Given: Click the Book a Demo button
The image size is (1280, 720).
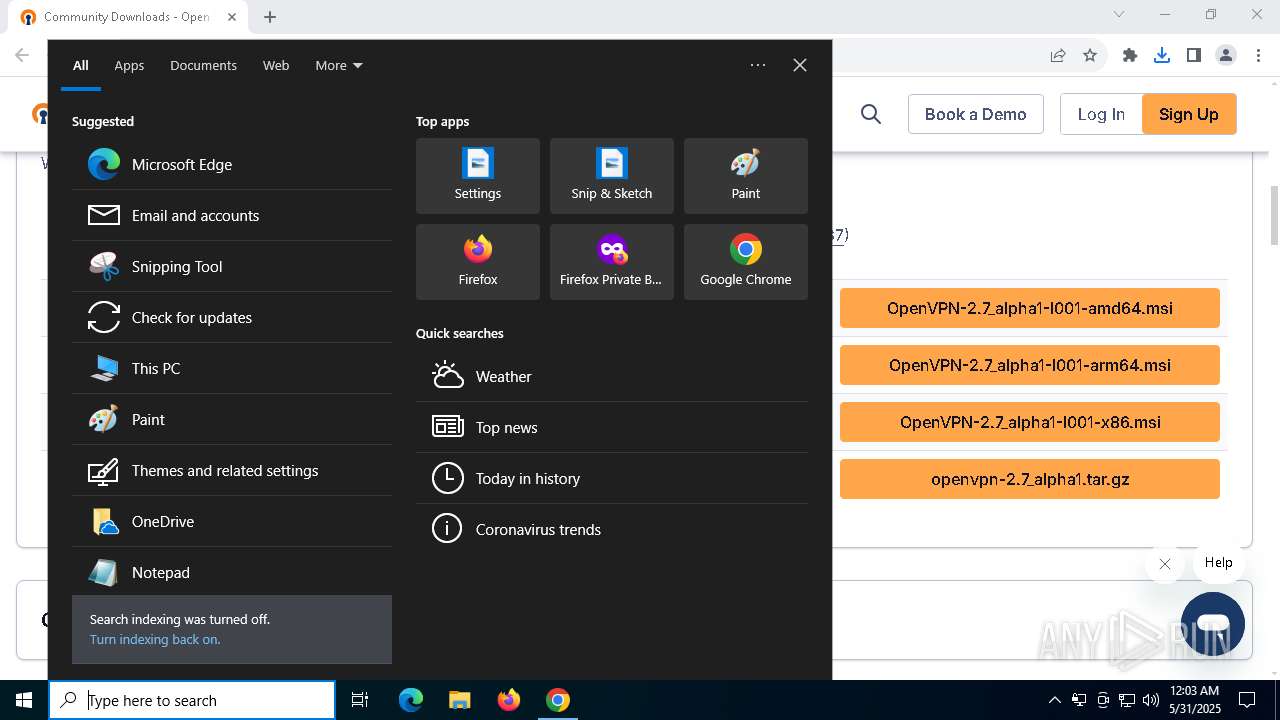Looking at the screenshot, I should [976, 114].
